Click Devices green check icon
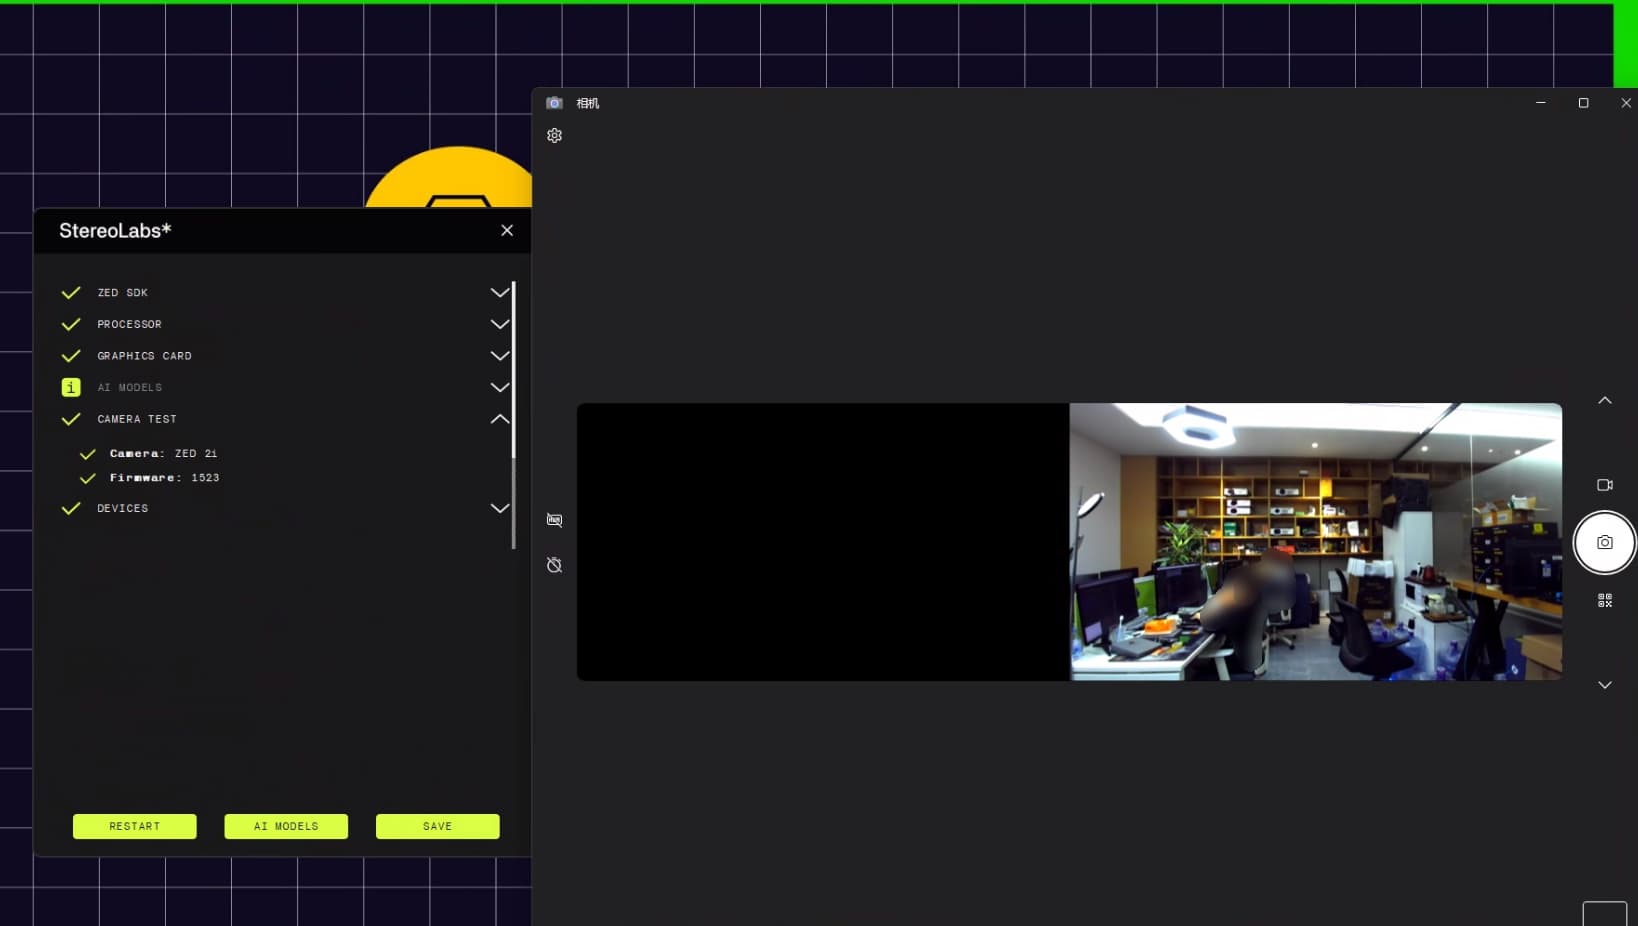1638x926 pixels. tap(71, 508)
